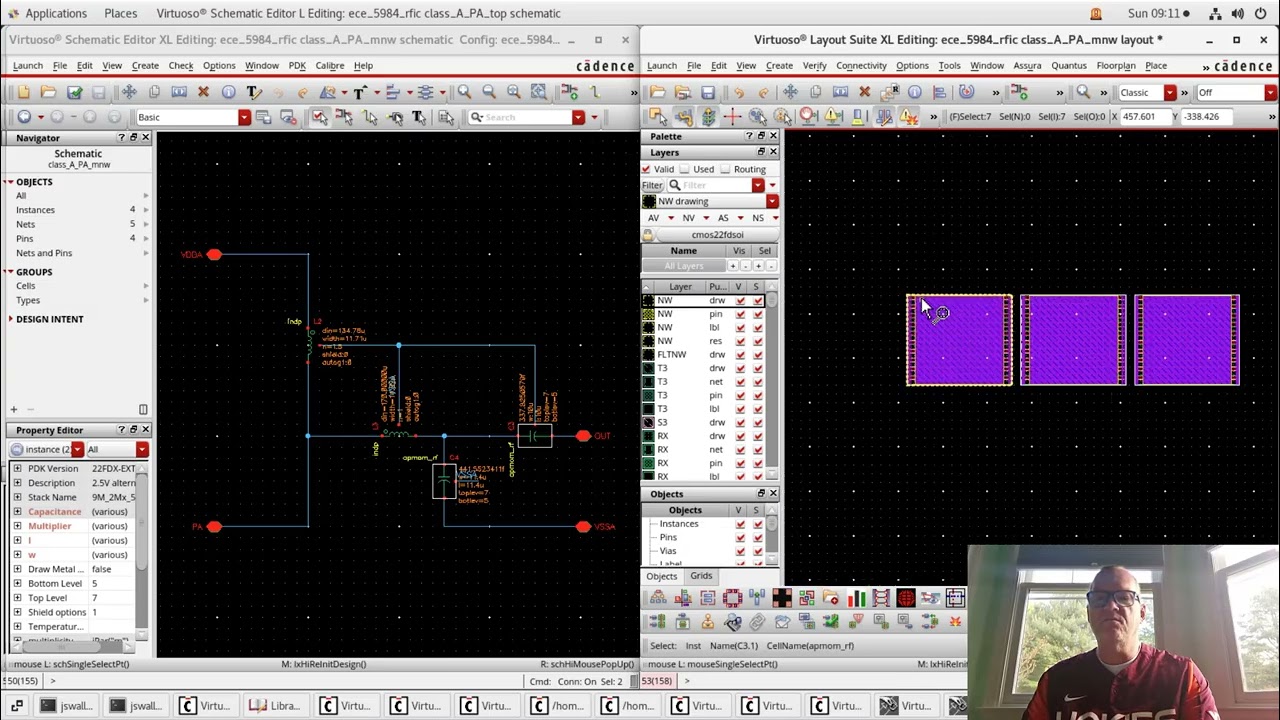Screen dimensions: 1280x720
Task: Click red Delete X in Layout Suite toolbar
Action: tap(865, 92)
